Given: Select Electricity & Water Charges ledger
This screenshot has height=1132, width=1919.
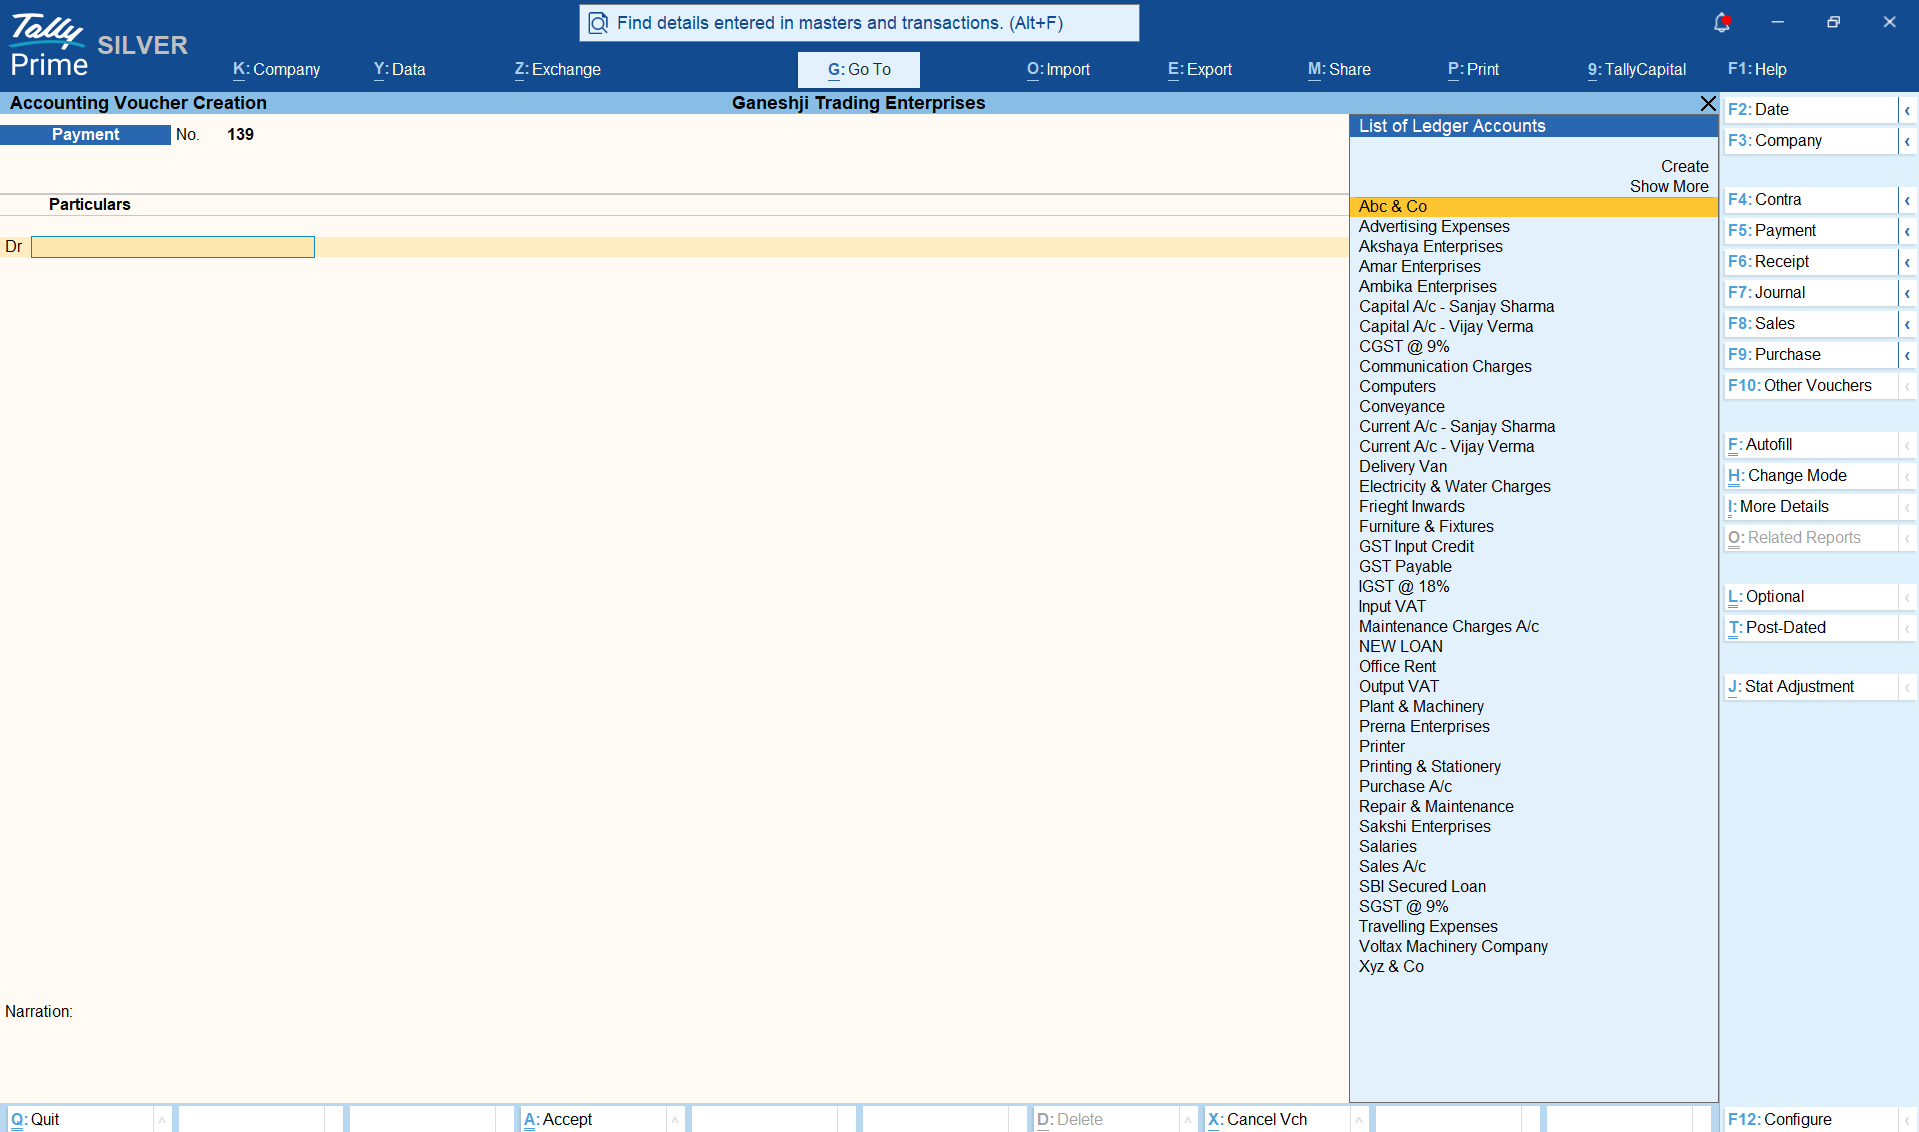Looking at the screenshot, I should pyautogui.click(x=1455, y=486).
